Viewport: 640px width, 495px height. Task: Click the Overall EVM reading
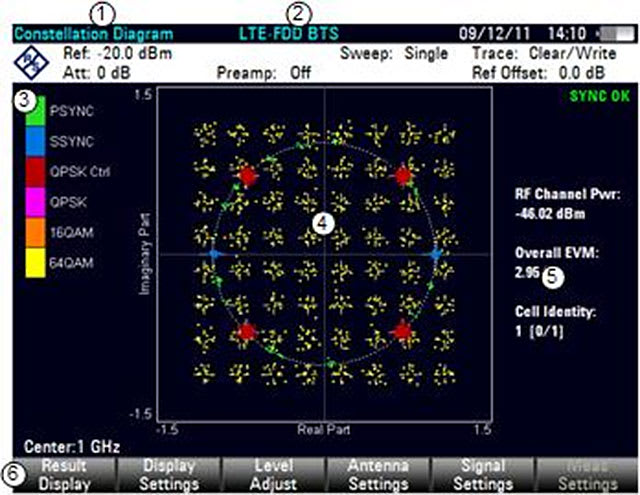[x=556, y=262]
